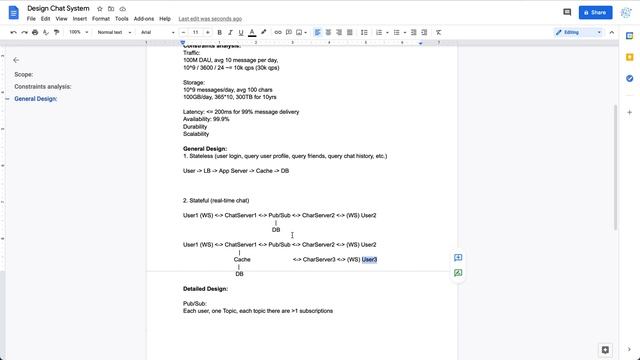This screenshot has height=360, width=640.
Task: Open Normal text styles dropdown
Action: [114, 32]
